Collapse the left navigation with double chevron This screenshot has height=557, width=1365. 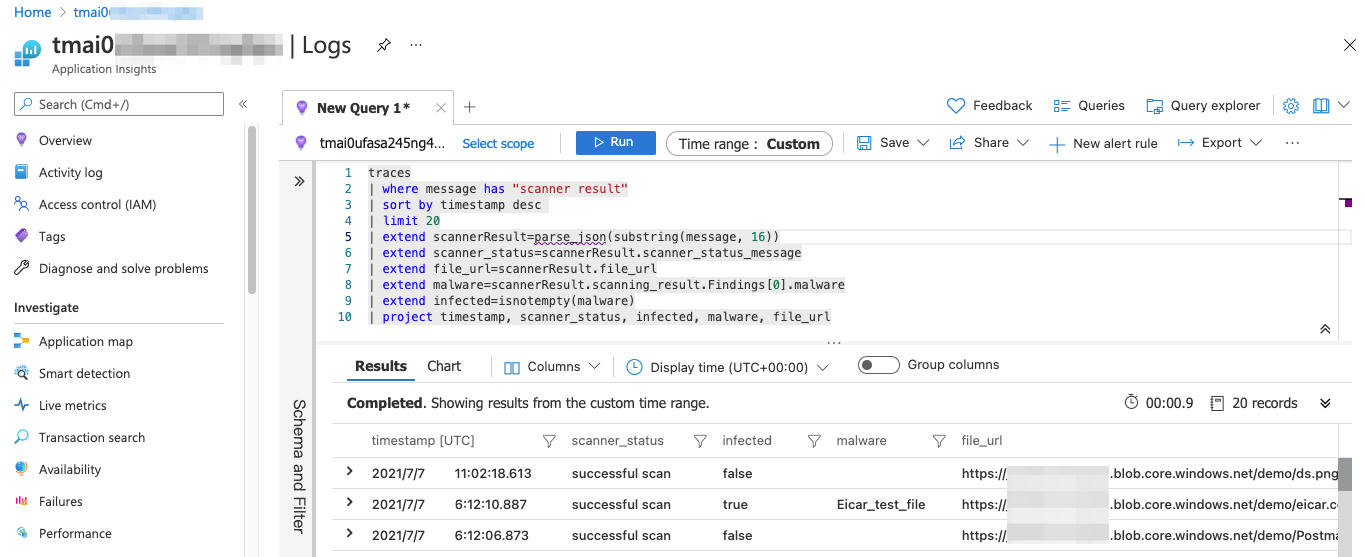click(242, 104)
